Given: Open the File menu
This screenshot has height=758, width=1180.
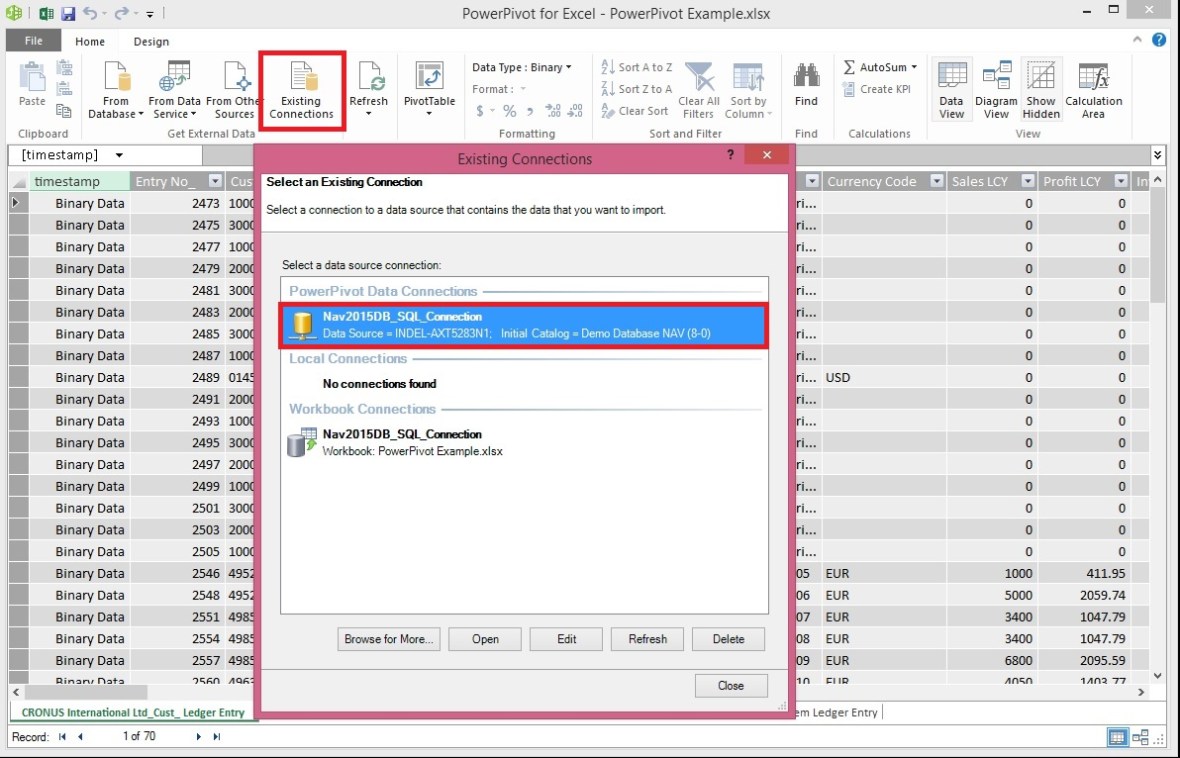Looking at the screenshot, I should [x=33, y=41].
